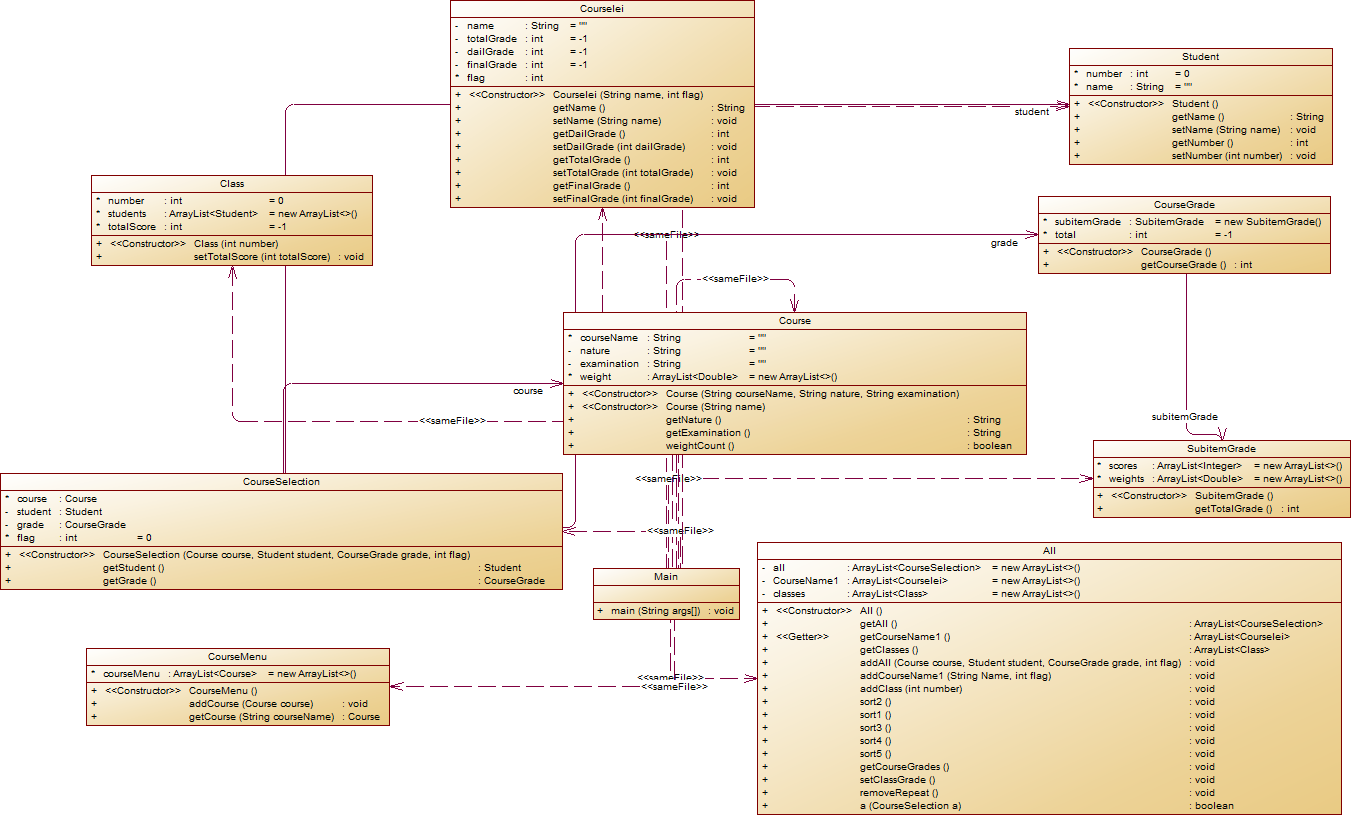Click the Class box header
1351x815 pixels.
click(232, 184)
